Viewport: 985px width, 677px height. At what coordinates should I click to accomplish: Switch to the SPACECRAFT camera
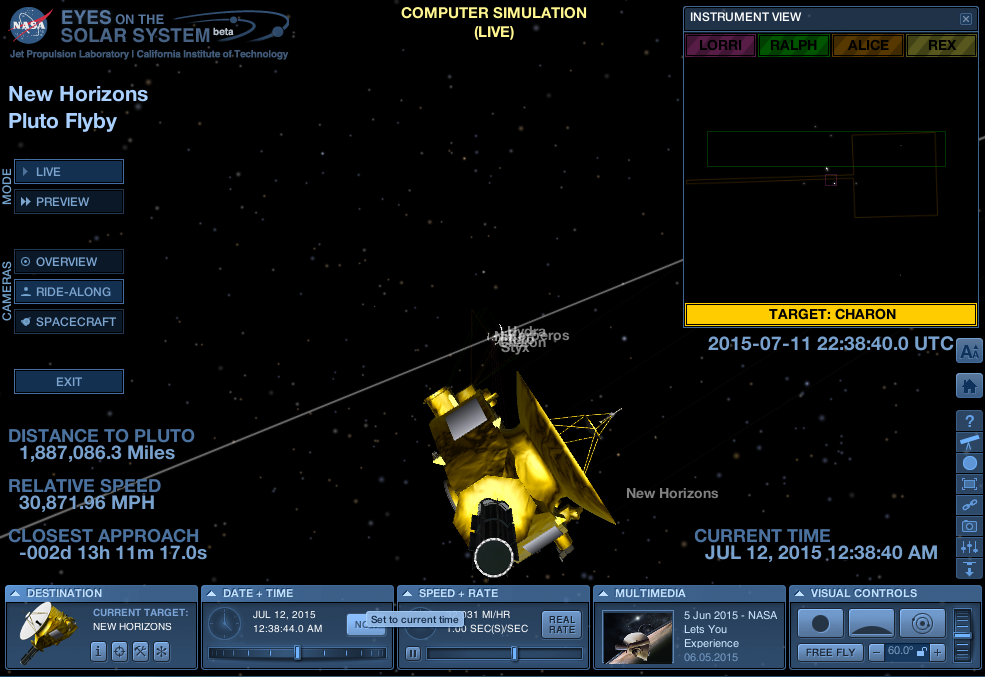(68, 321)
